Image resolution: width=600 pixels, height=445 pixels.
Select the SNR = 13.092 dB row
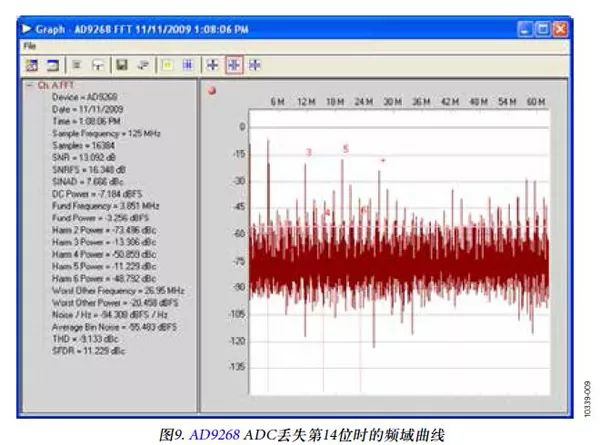tap(84, 158)
